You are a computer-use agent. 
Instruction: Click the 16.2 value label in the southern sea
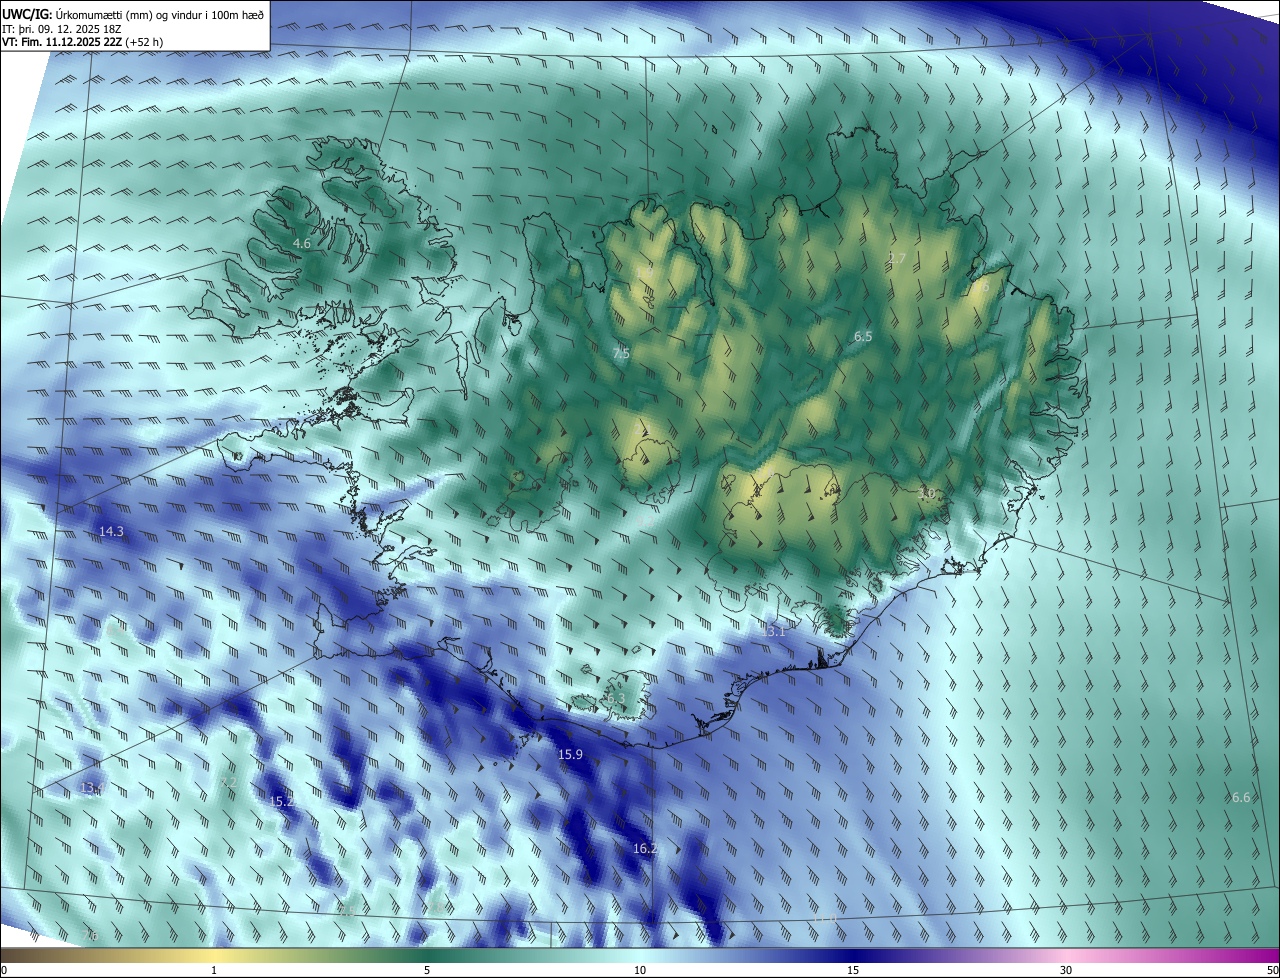coord(645,849)
